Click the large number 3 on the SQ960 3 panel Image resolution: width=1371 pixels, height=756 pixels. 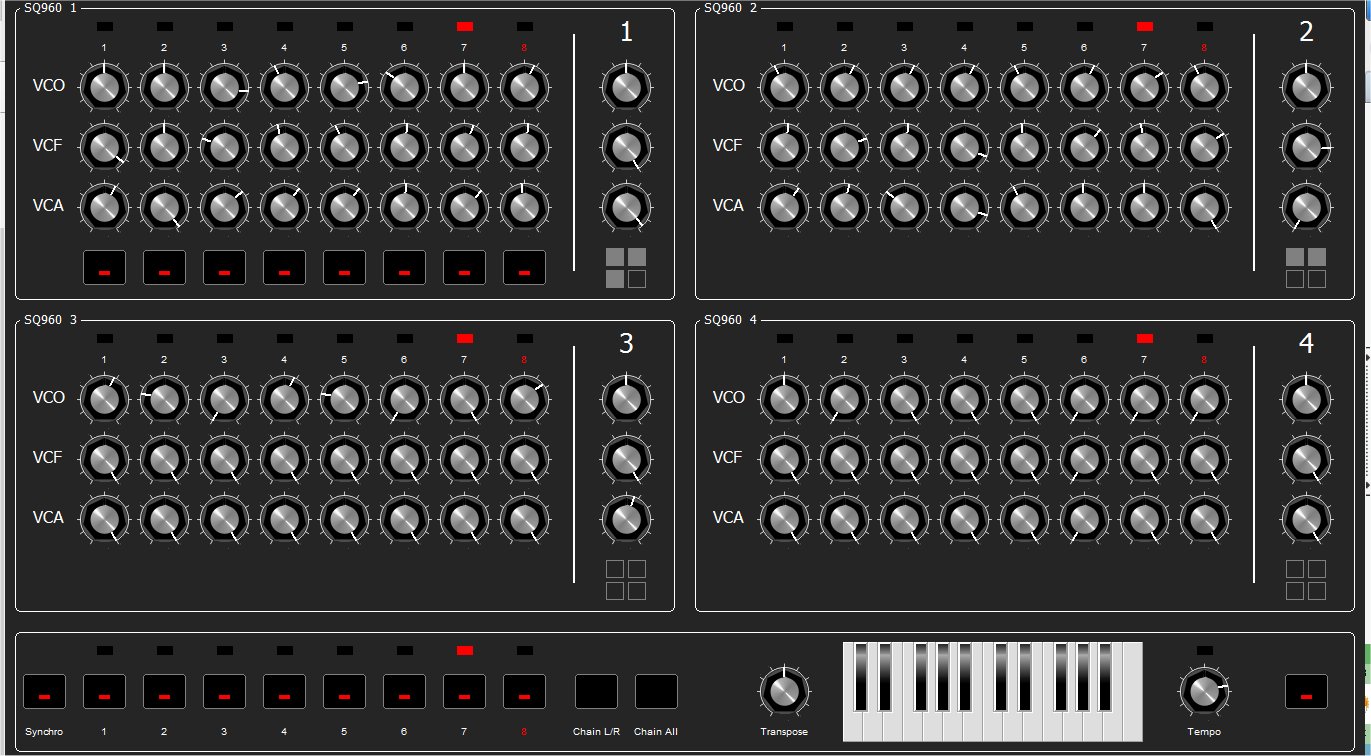626,344
